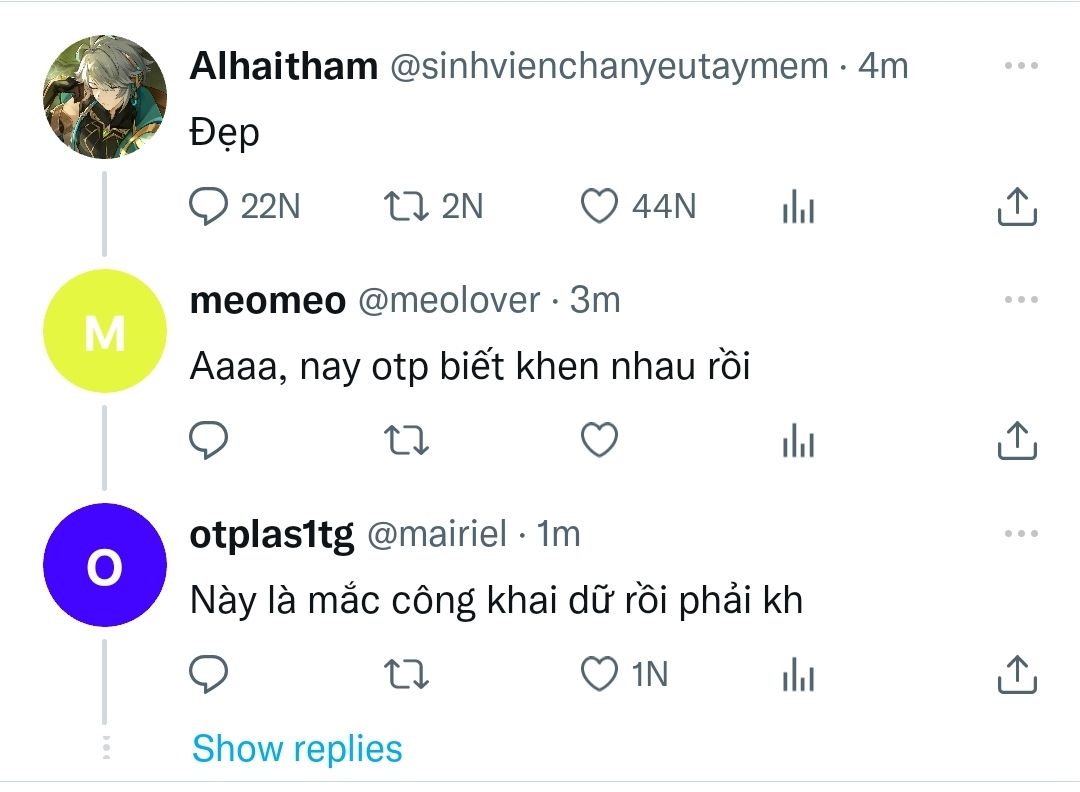Share Alhaitham's tweet
This screenshot has width=1080, height=792.
click(1018, 206)
